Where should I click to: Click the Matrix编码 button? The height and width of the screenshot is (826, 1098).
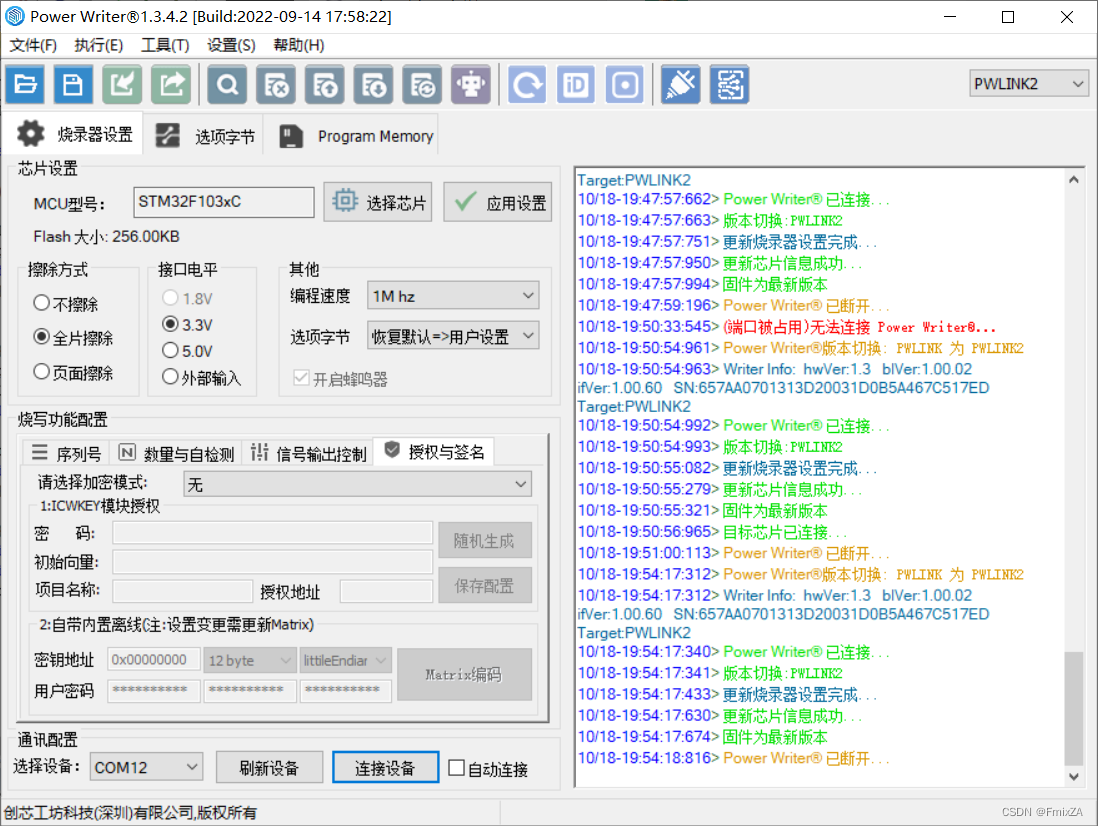click(464, 674)
